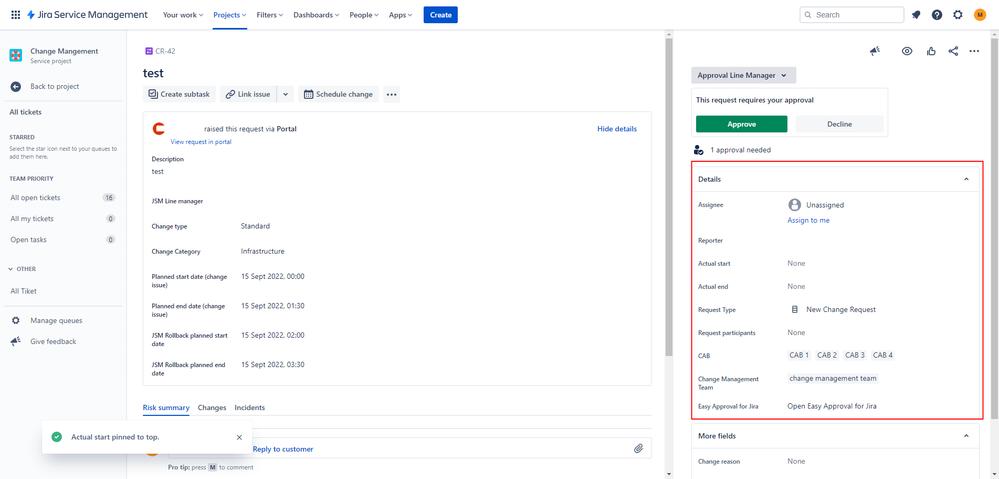Click the Give feedback megaphone icon
999x479 pixels.
point(16,341)
